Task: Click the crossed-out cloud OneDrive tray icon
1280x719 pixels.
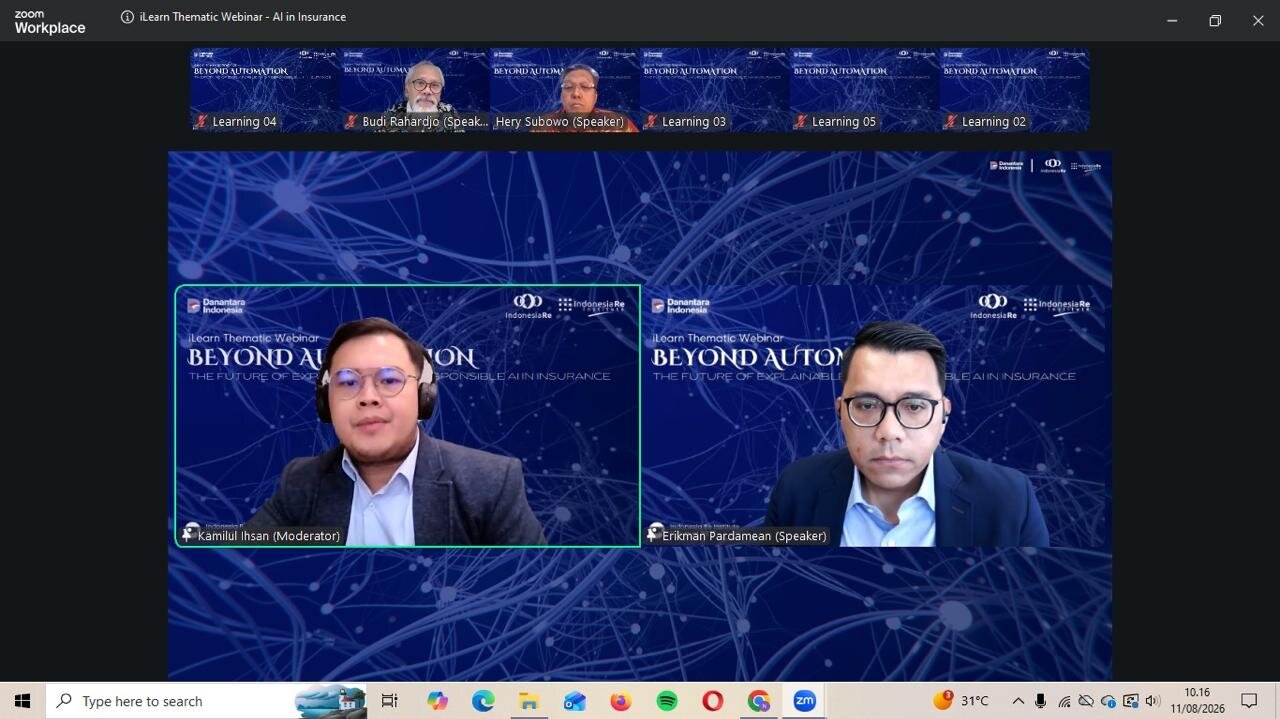Action: click(1086, 701)
